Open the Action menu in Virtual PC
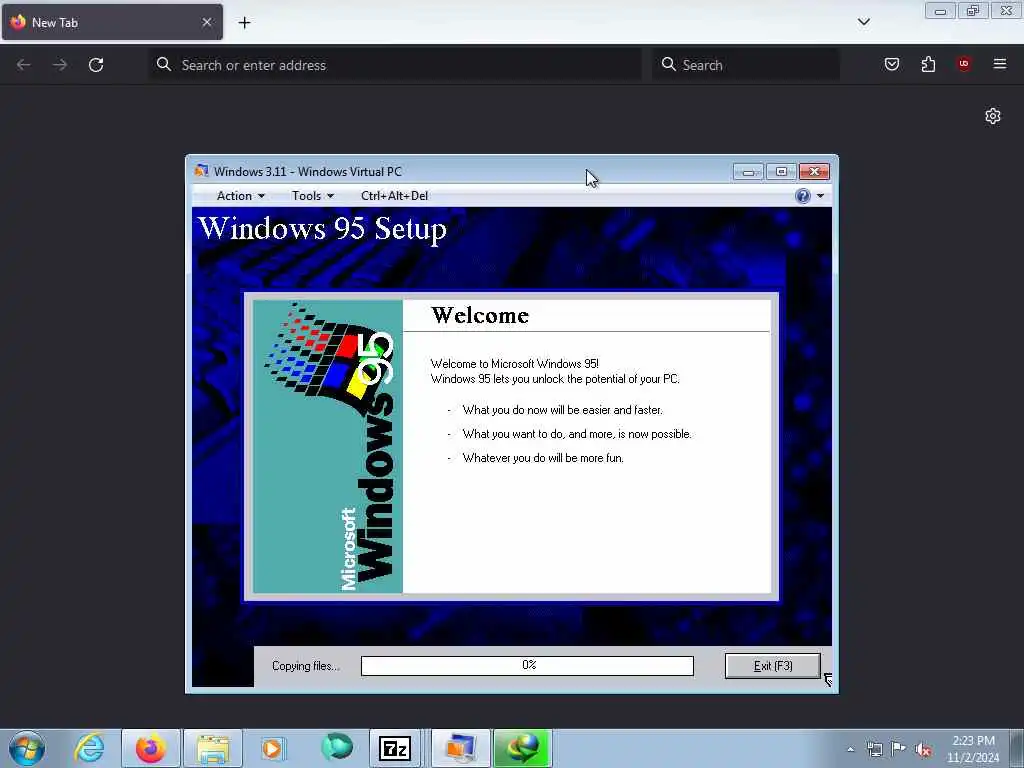The height and width of the screenshot is (768, 1024). tap(240, 196)
